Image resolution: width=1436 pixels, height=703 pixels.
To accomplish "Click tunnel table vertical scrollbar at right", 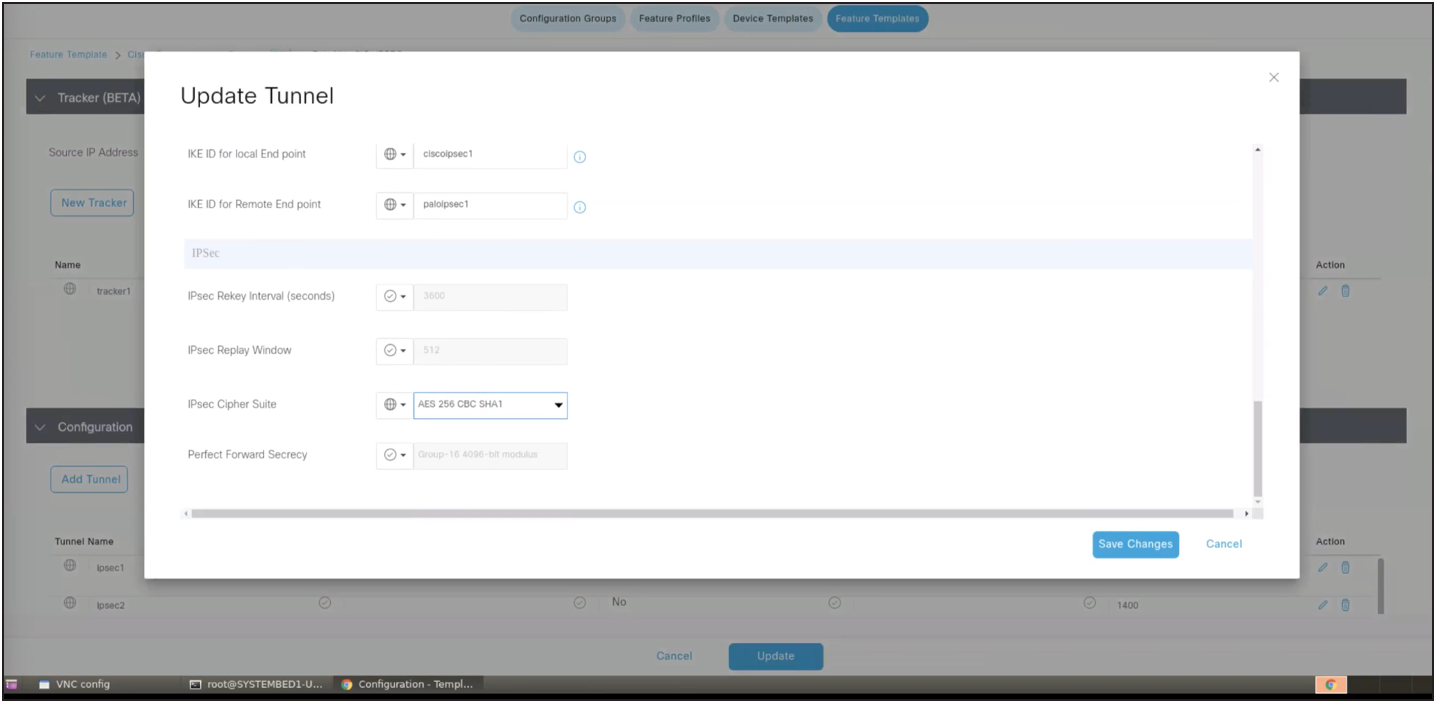I will click(1383, 585).
